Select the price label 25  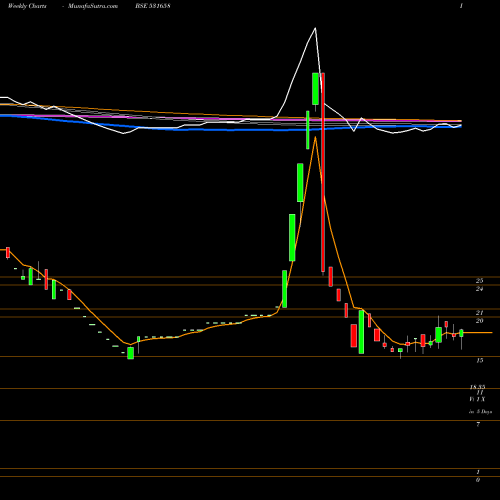[479, 281]
